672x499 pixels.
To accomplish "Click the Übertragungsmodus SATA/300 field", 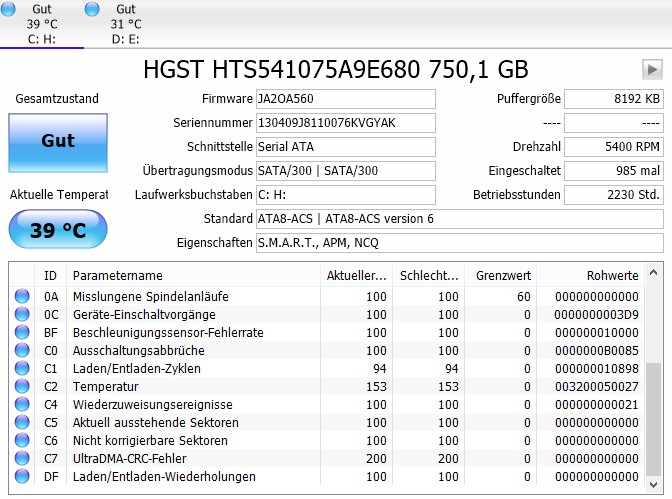I will tap(345, 171).
